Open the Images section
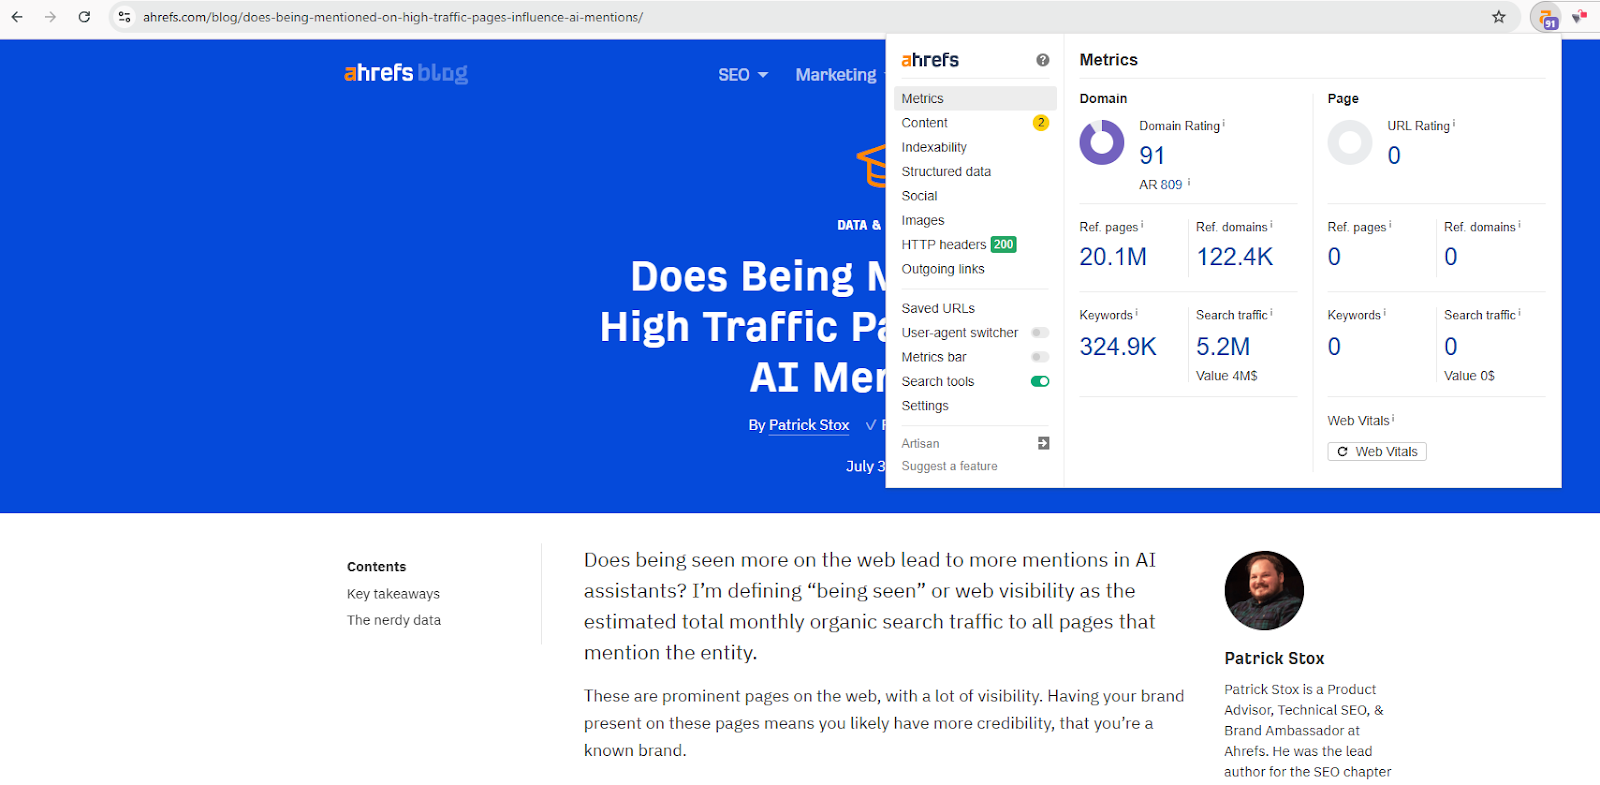Image resolution: width=1600 pixels, height=785 pixels. (x=922, y=220)
